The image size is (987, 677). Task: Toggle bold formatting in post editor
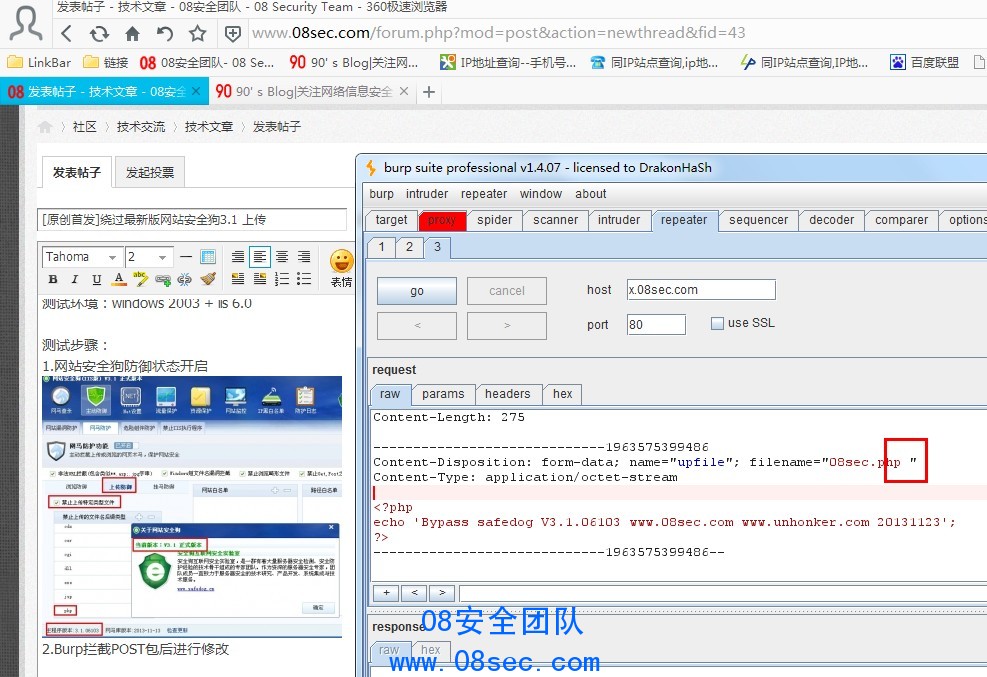[53, 279]
